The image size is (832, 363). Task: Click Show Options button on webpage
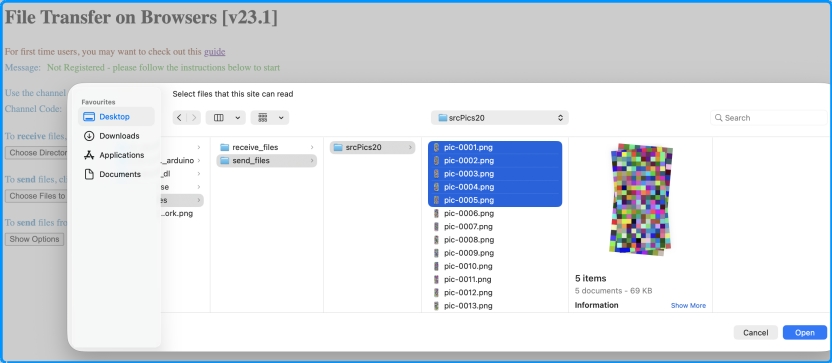click(34, 239)
